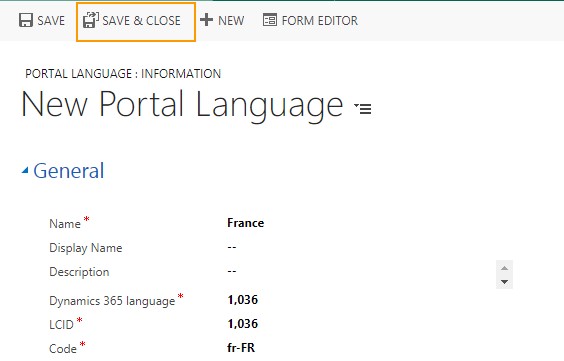Click the Form Editor icon
This screenshot has height=361, width=564.
(270, 20)
